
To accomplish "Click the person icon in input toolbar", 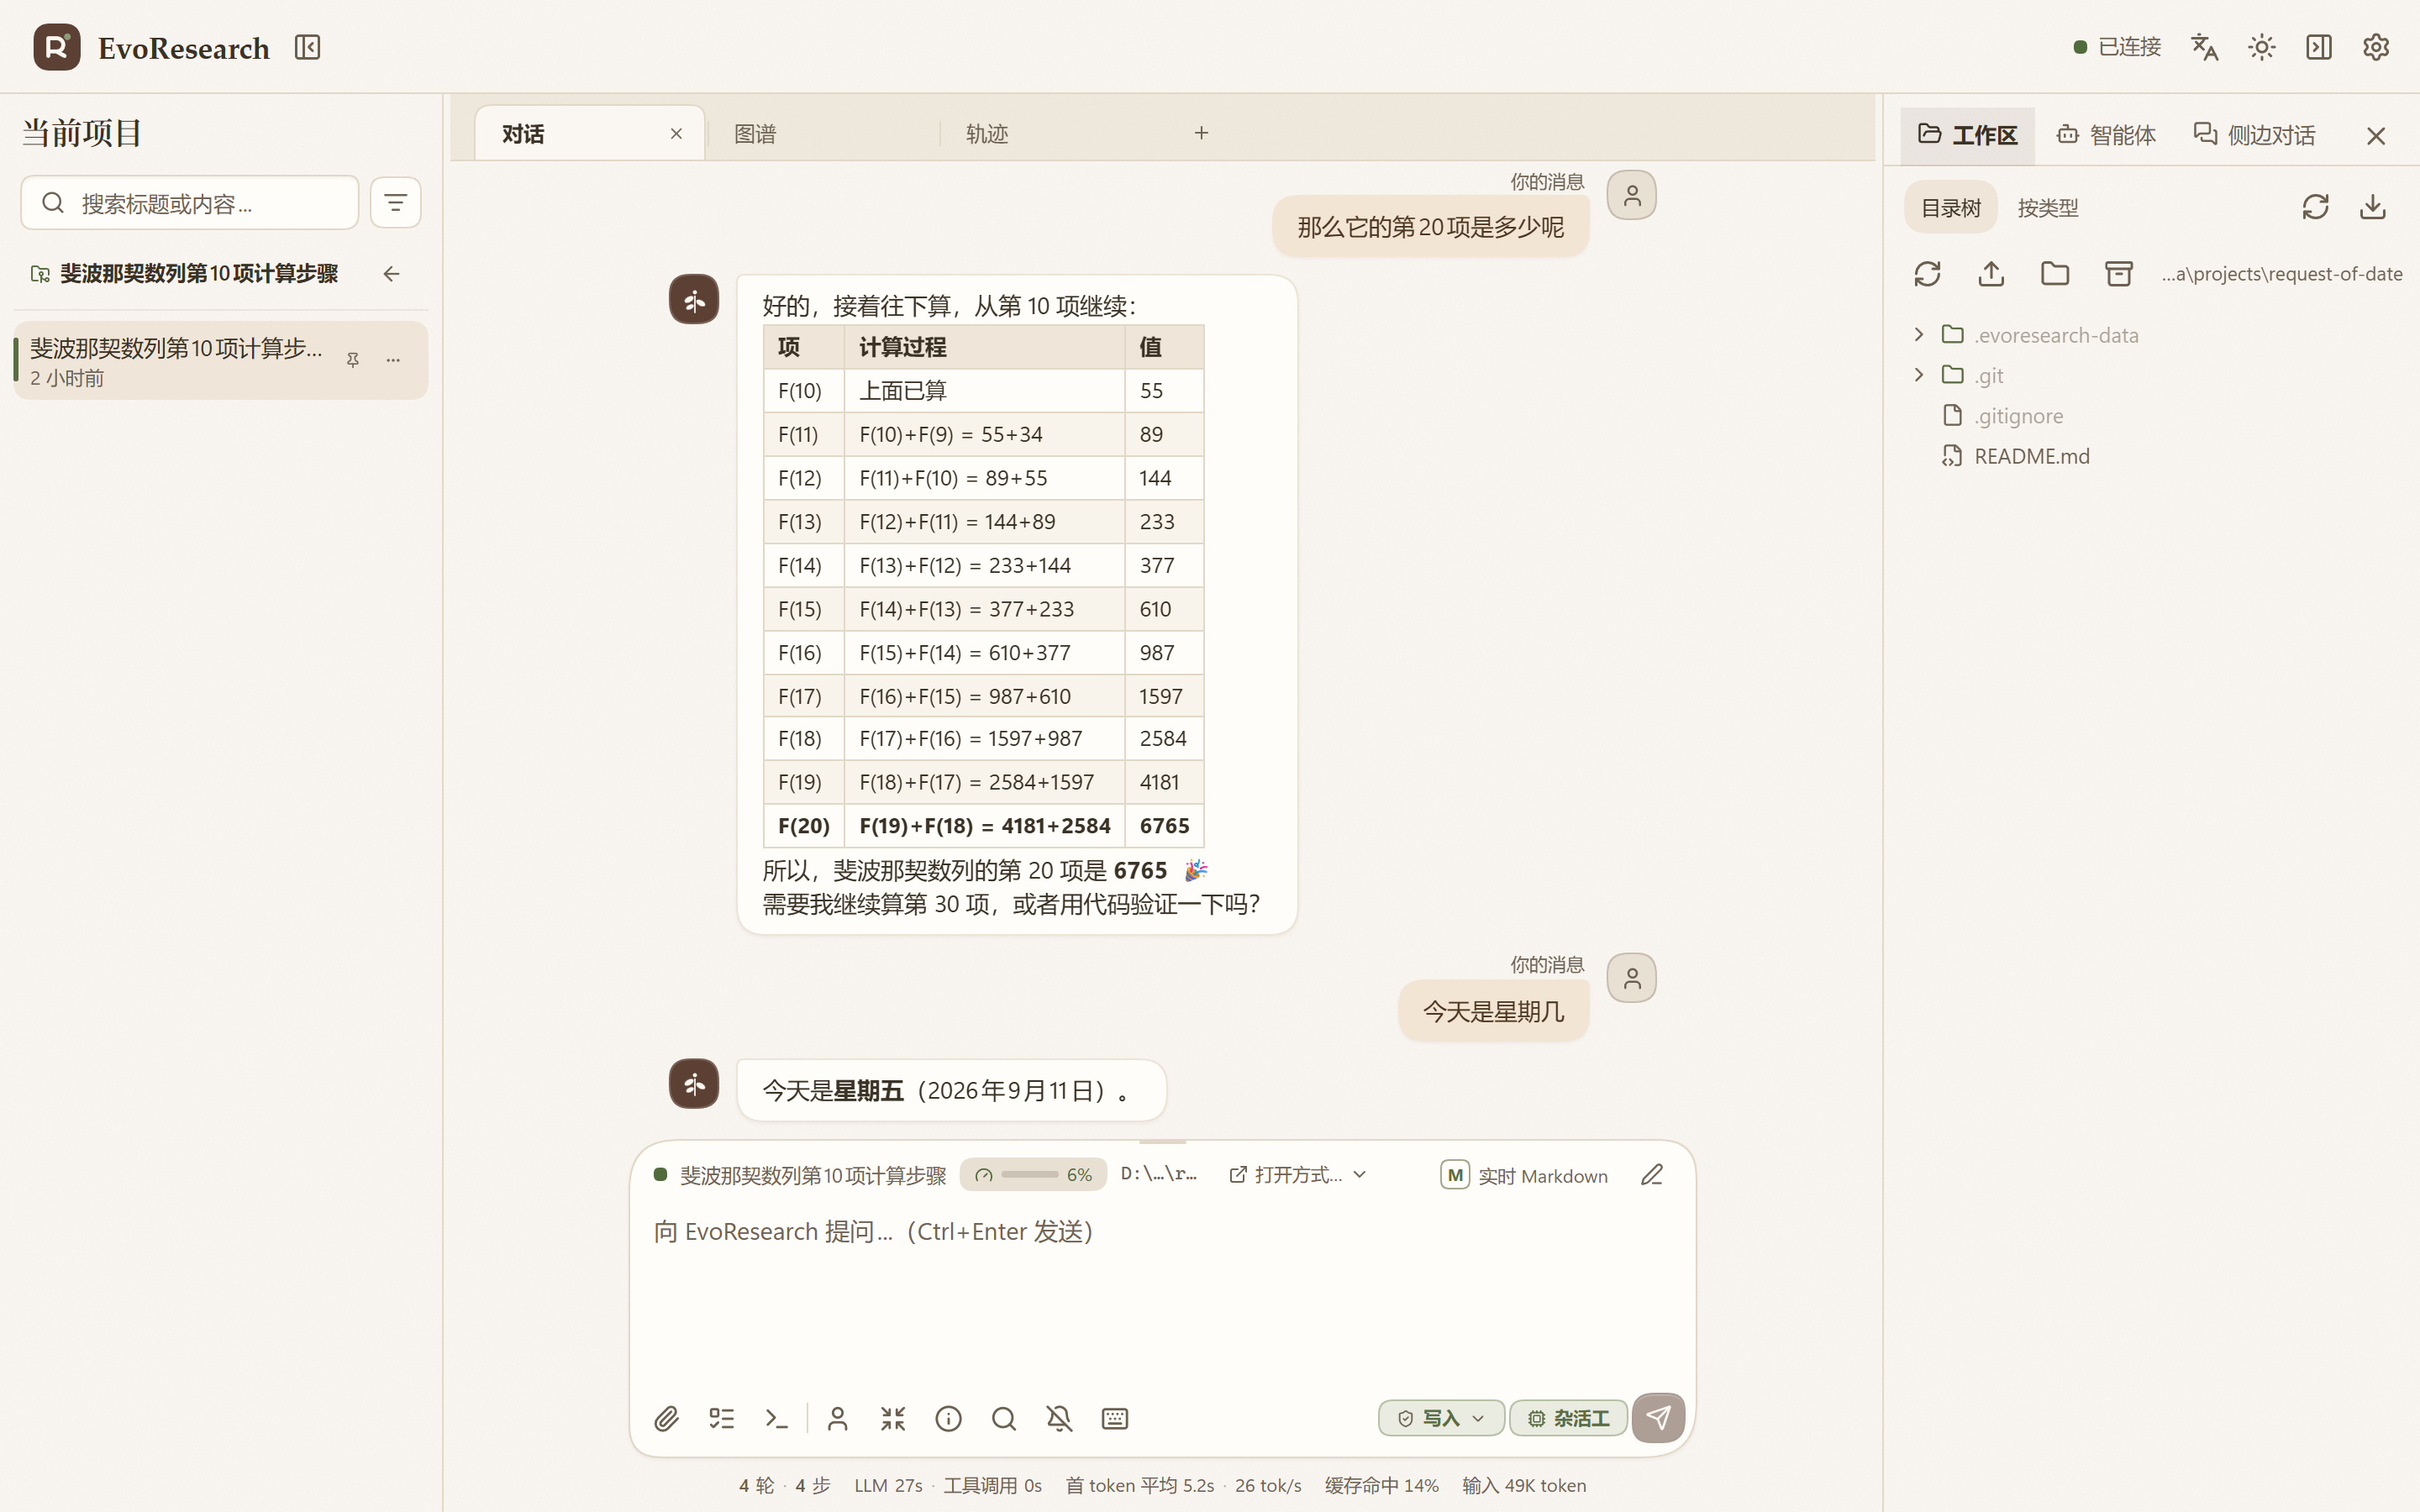I will pos(838,1418).
